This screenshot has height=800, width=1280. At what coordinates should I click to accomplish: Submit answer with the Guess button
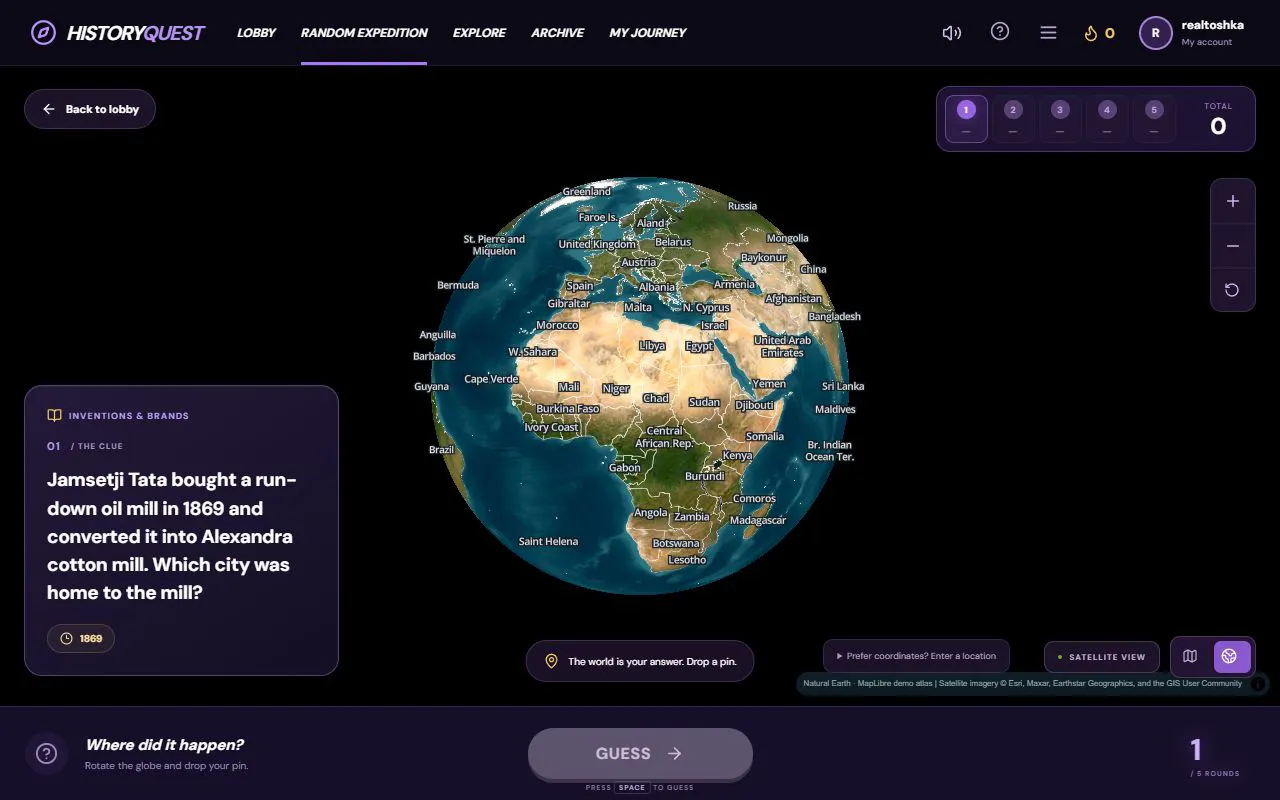coord(640,754)
